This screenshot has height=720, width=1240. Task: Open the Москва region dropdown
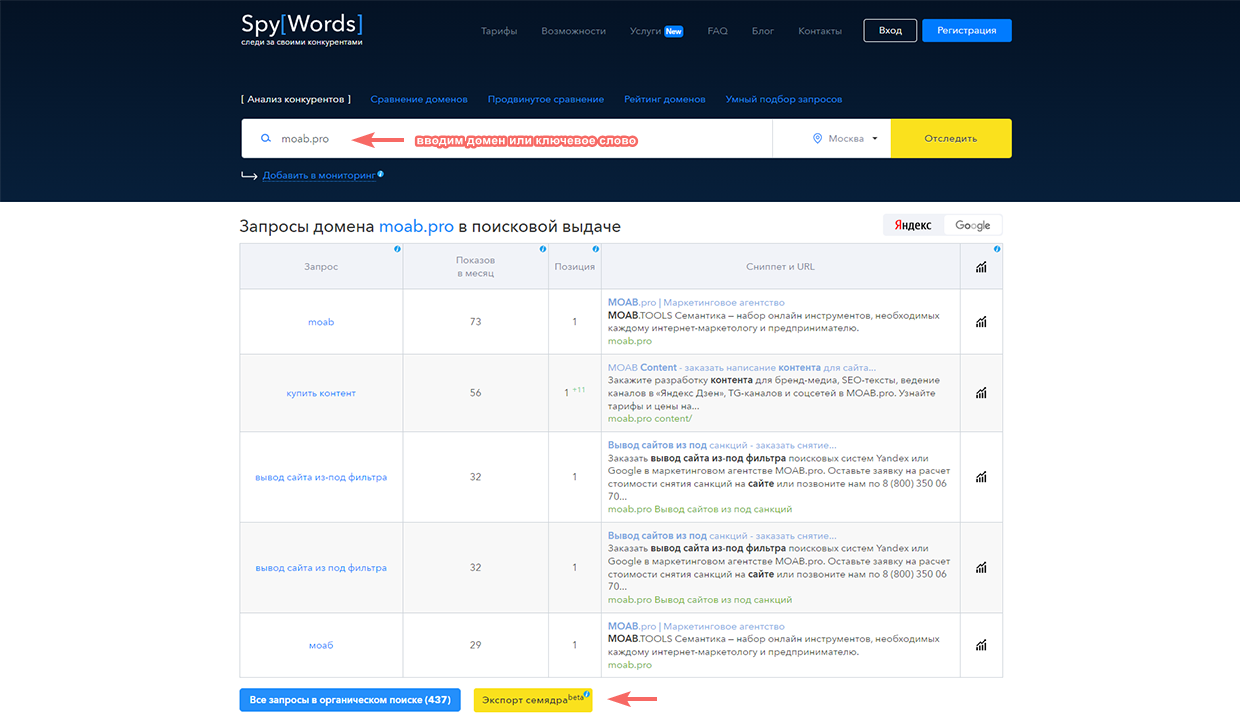click(x=846, y=139)
